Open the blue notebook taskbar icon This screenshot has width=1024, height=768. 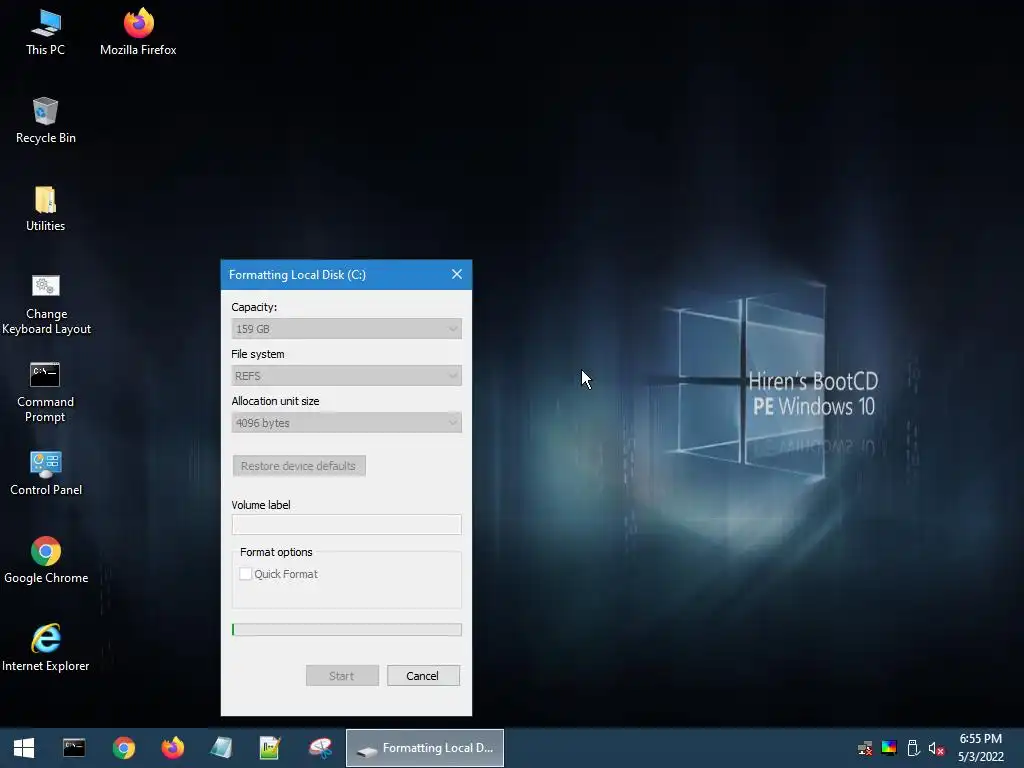[x=221, y=748]
